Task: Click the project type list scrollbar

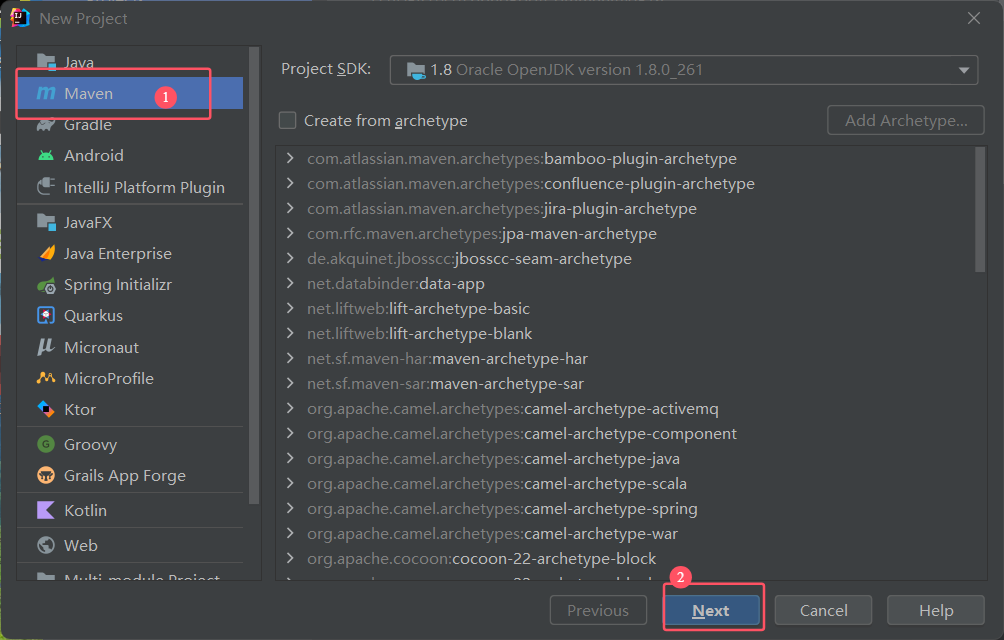Action: pyautogui.click(x=254, y=276)
